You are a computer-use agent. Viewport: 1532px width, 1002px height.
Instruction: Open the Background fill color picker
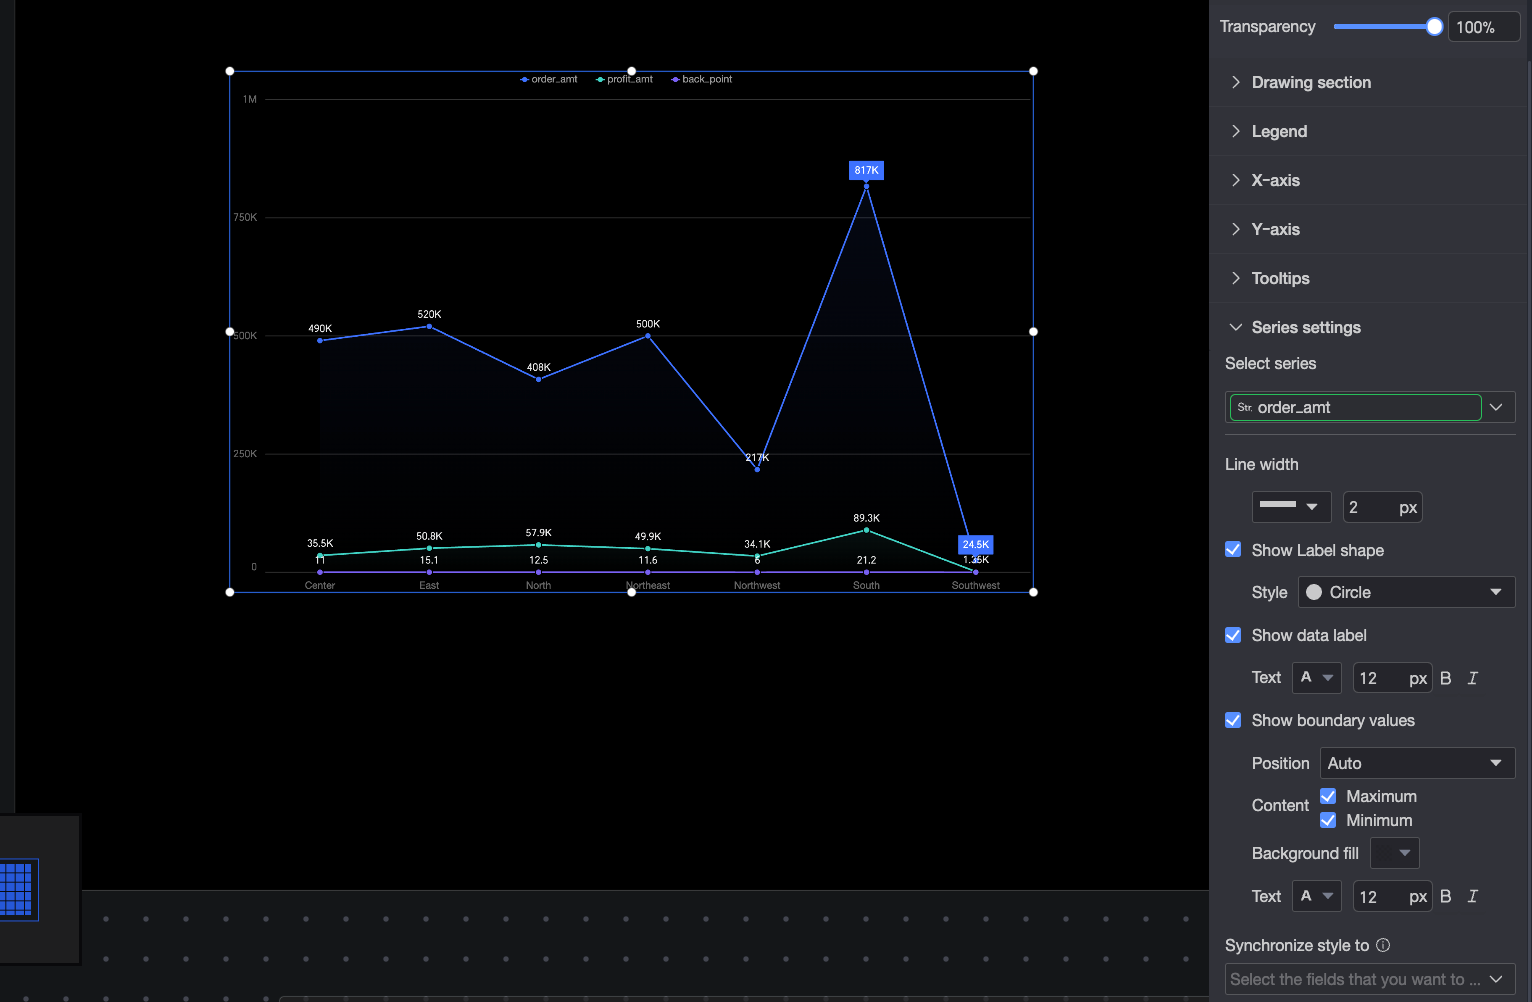coord(1394,853)
